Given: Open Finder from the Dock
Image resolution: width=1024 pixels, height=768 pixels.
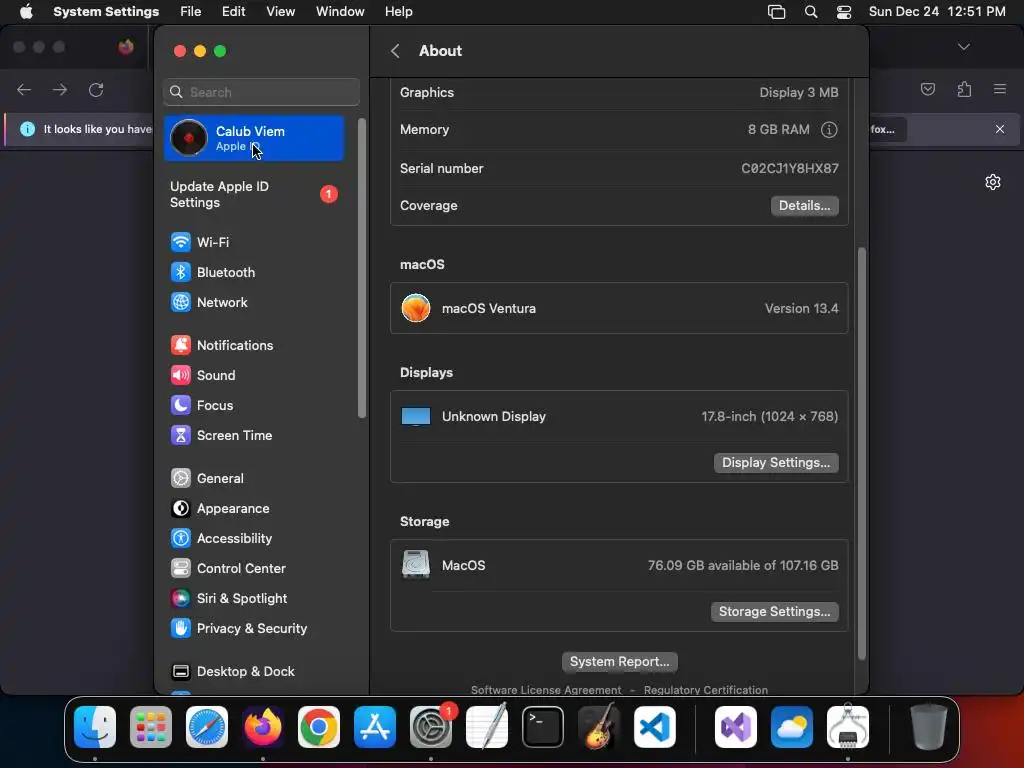Looking at the screenshot, I should (95, 727).
